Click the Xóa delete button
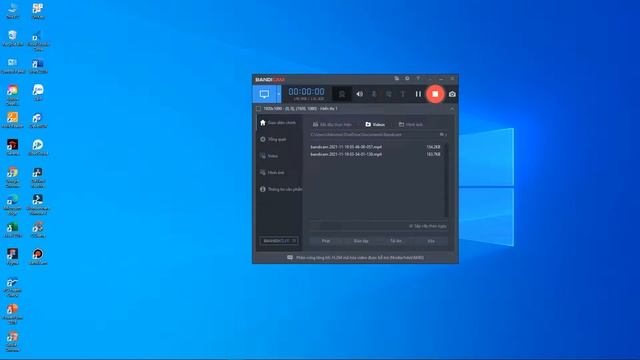640x360 pixels. pos(431,241)
